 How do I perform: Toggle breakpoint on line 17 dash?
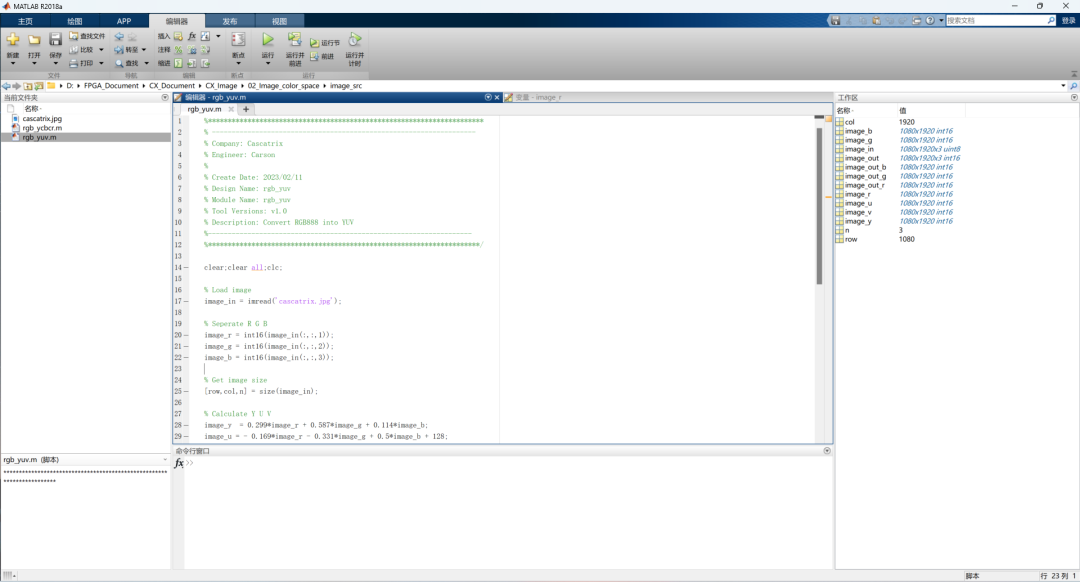(186, 301)
